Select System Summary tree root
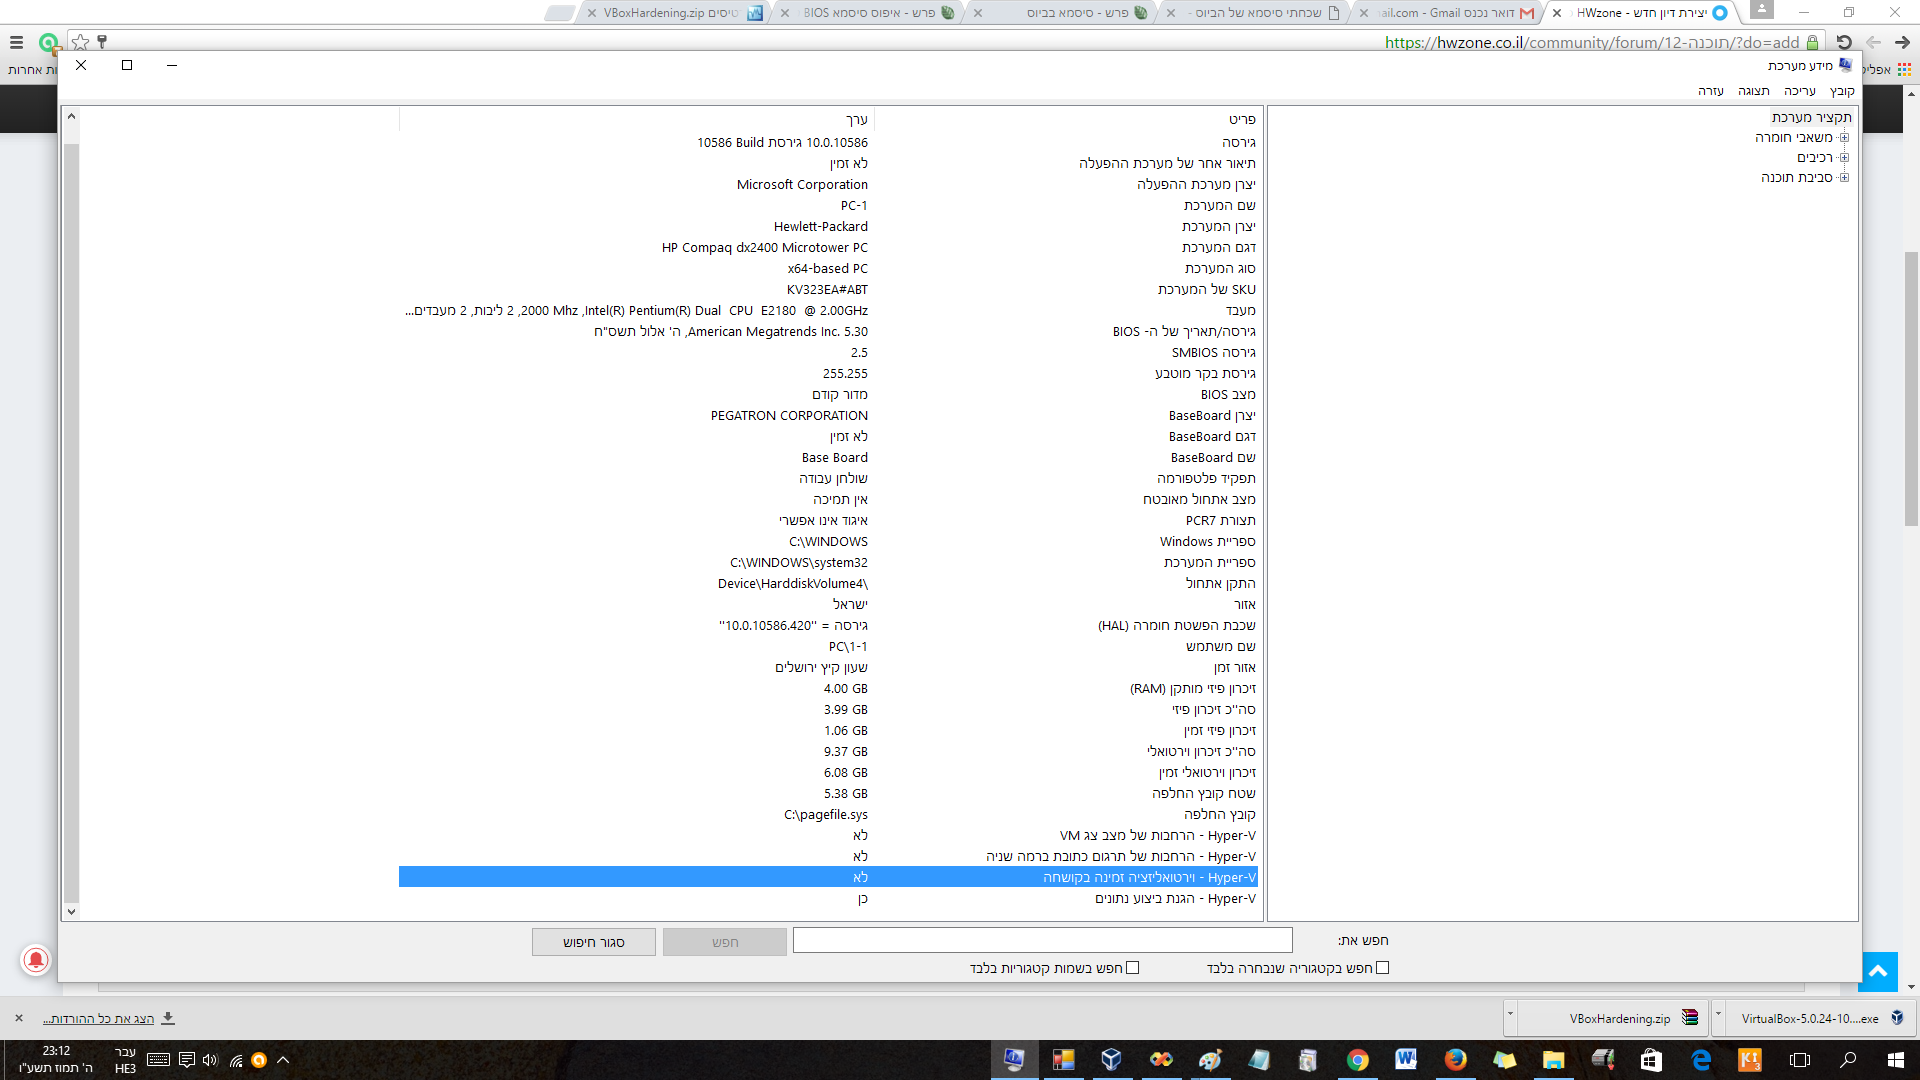 pyautogui.click(x=1811, y=117)
